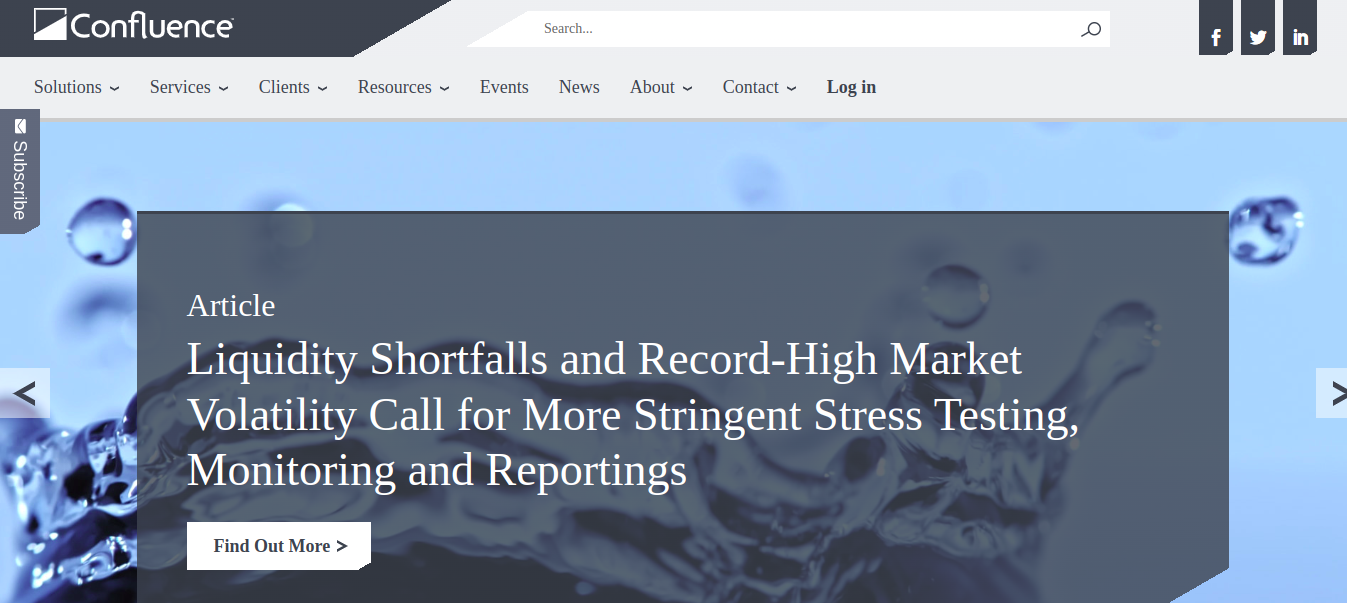Expand the Clients dropdown menu

[293, 87]
